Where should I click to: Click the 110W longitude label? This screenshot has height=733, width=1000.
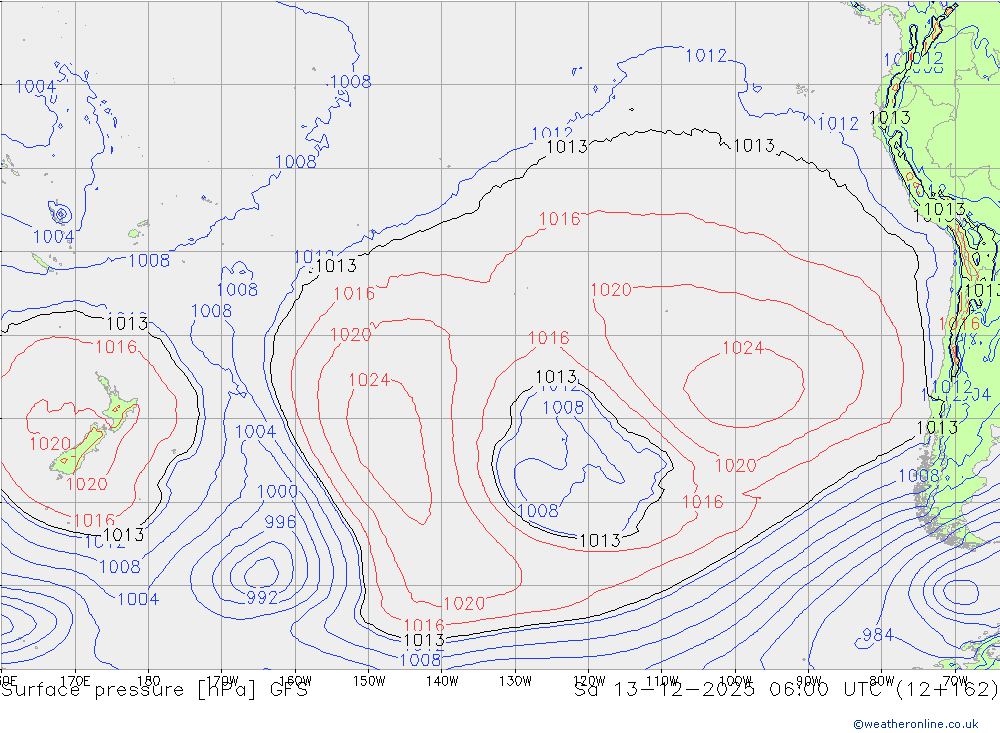662,681
